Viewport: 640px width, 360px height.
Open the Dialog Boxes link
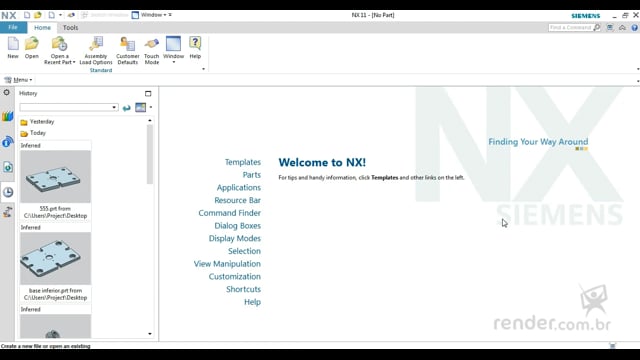pos(238,225)
